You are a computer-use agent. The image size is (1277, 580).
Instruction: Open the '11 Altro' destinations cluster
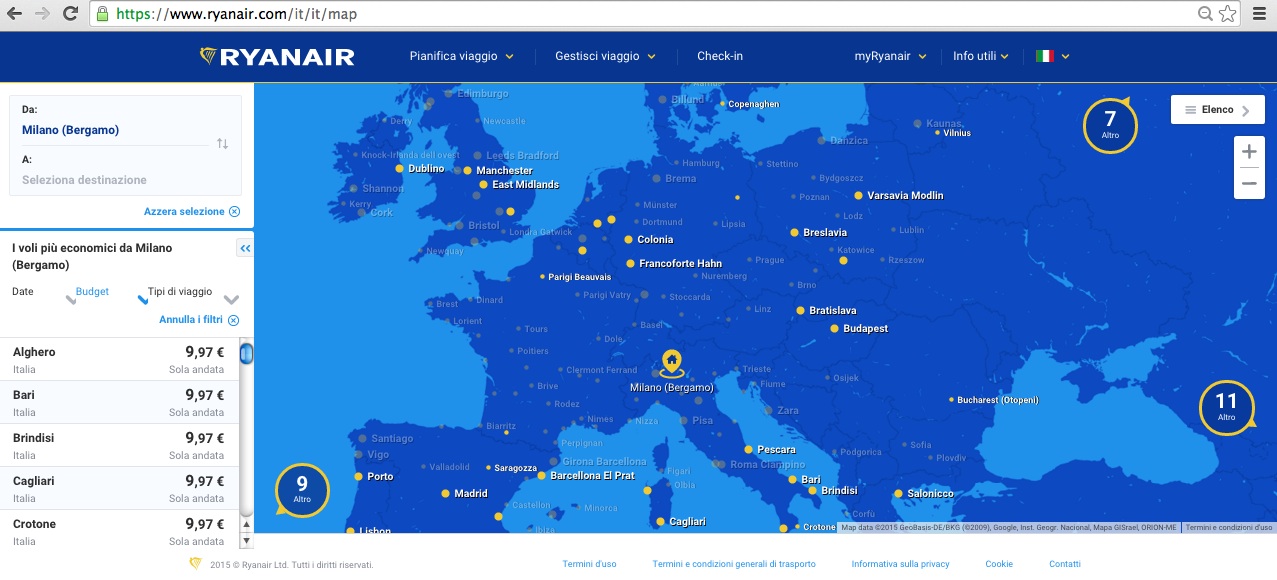tap(1226, 408)
